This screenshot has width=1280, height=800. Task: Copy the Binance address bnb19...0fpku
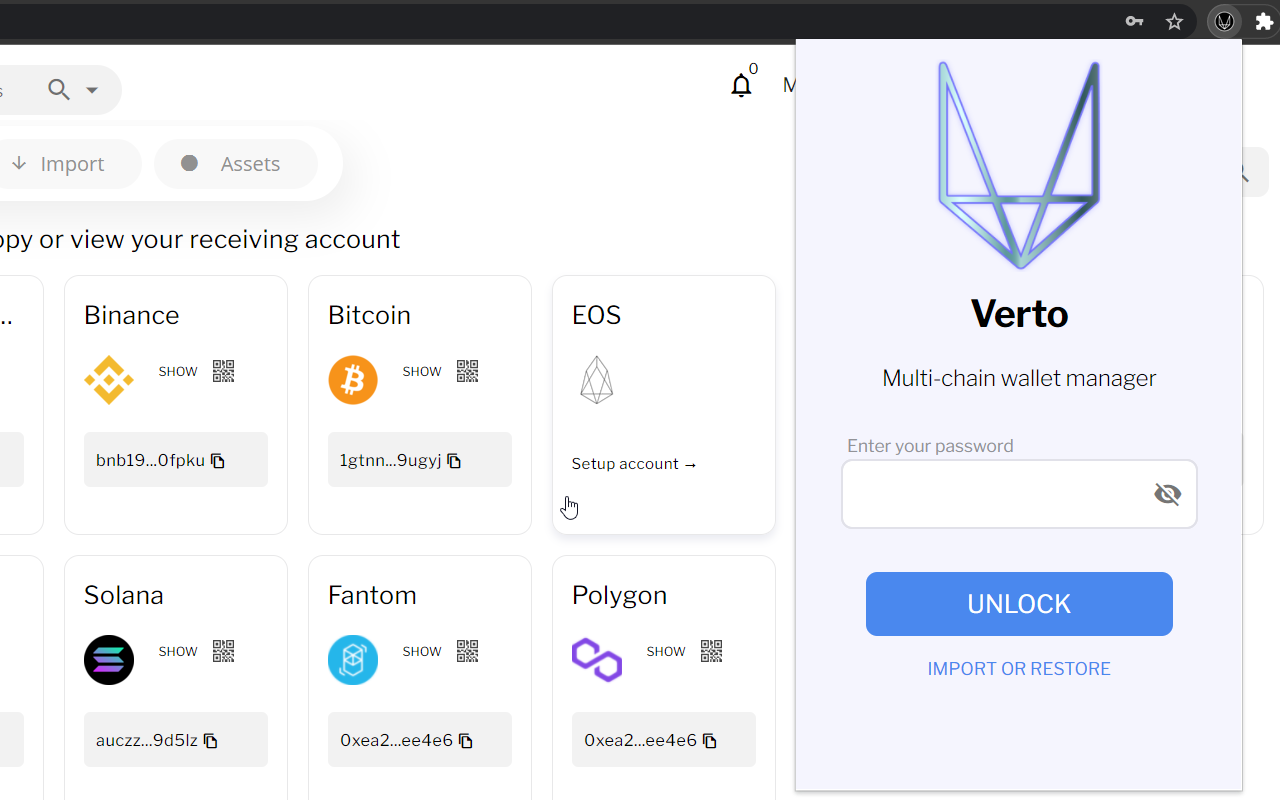[x=218, y=461]
